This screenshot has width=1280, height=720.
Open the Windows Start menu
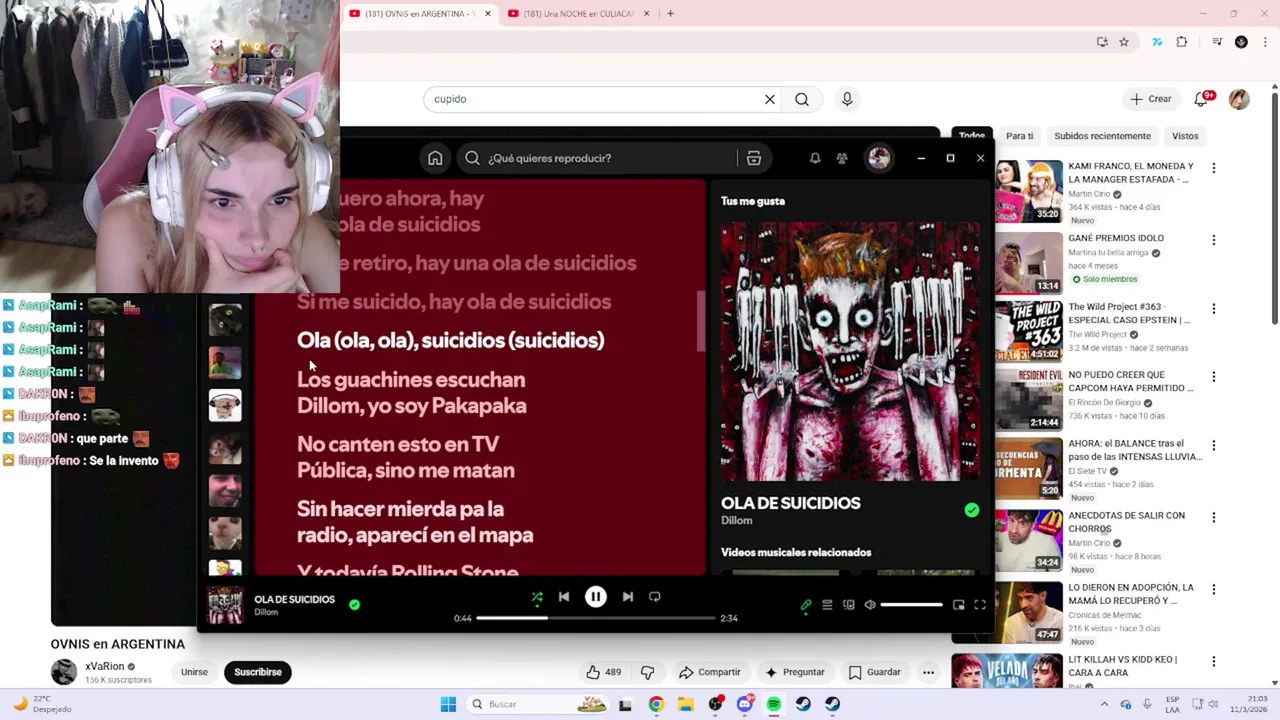coord(449,704)
